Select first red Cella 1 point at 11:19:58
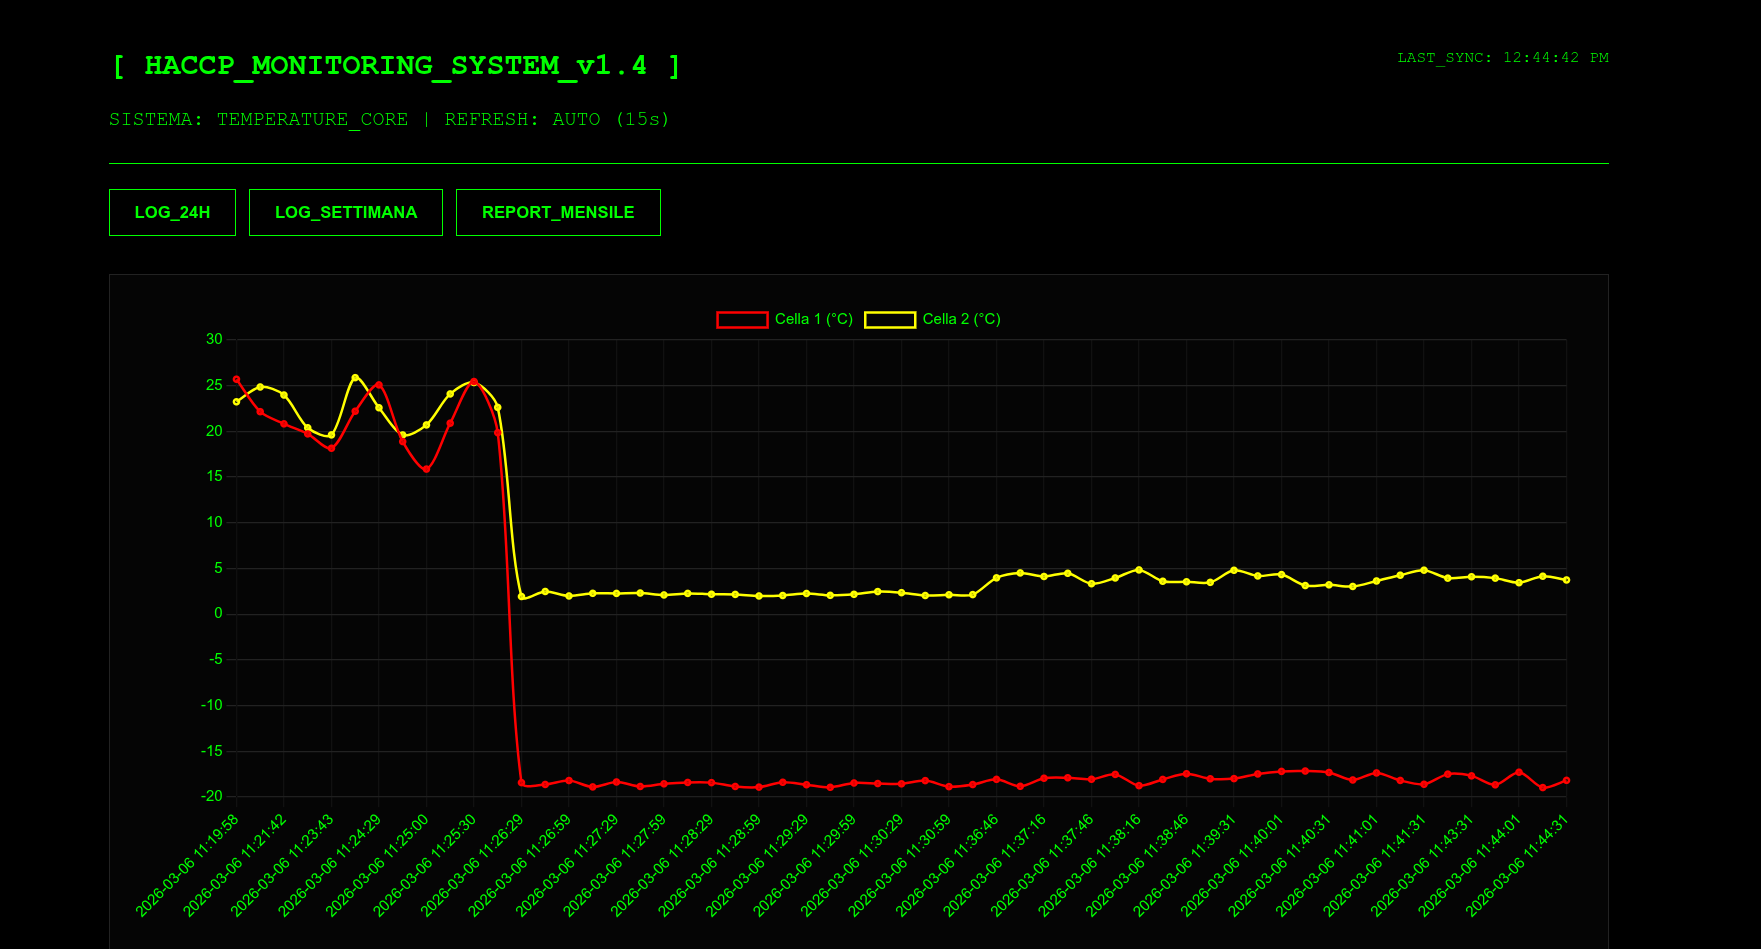Image resolution: width=1761 pixels, height=949 pixels. 236,379
